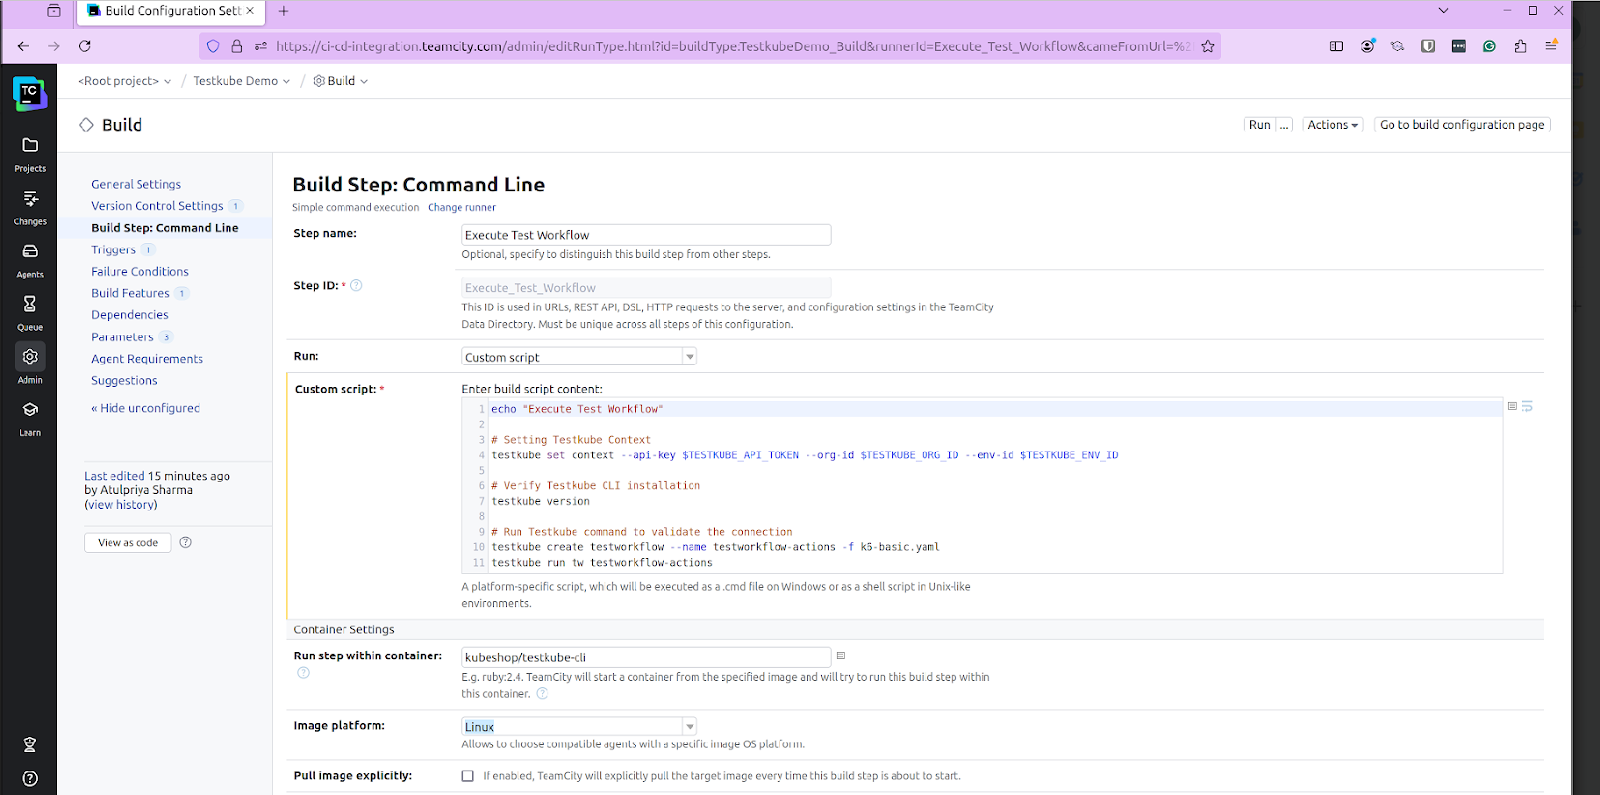Click the help icon next to View as code
This screenshot has width=1600, height=795.
pos(185,542)
